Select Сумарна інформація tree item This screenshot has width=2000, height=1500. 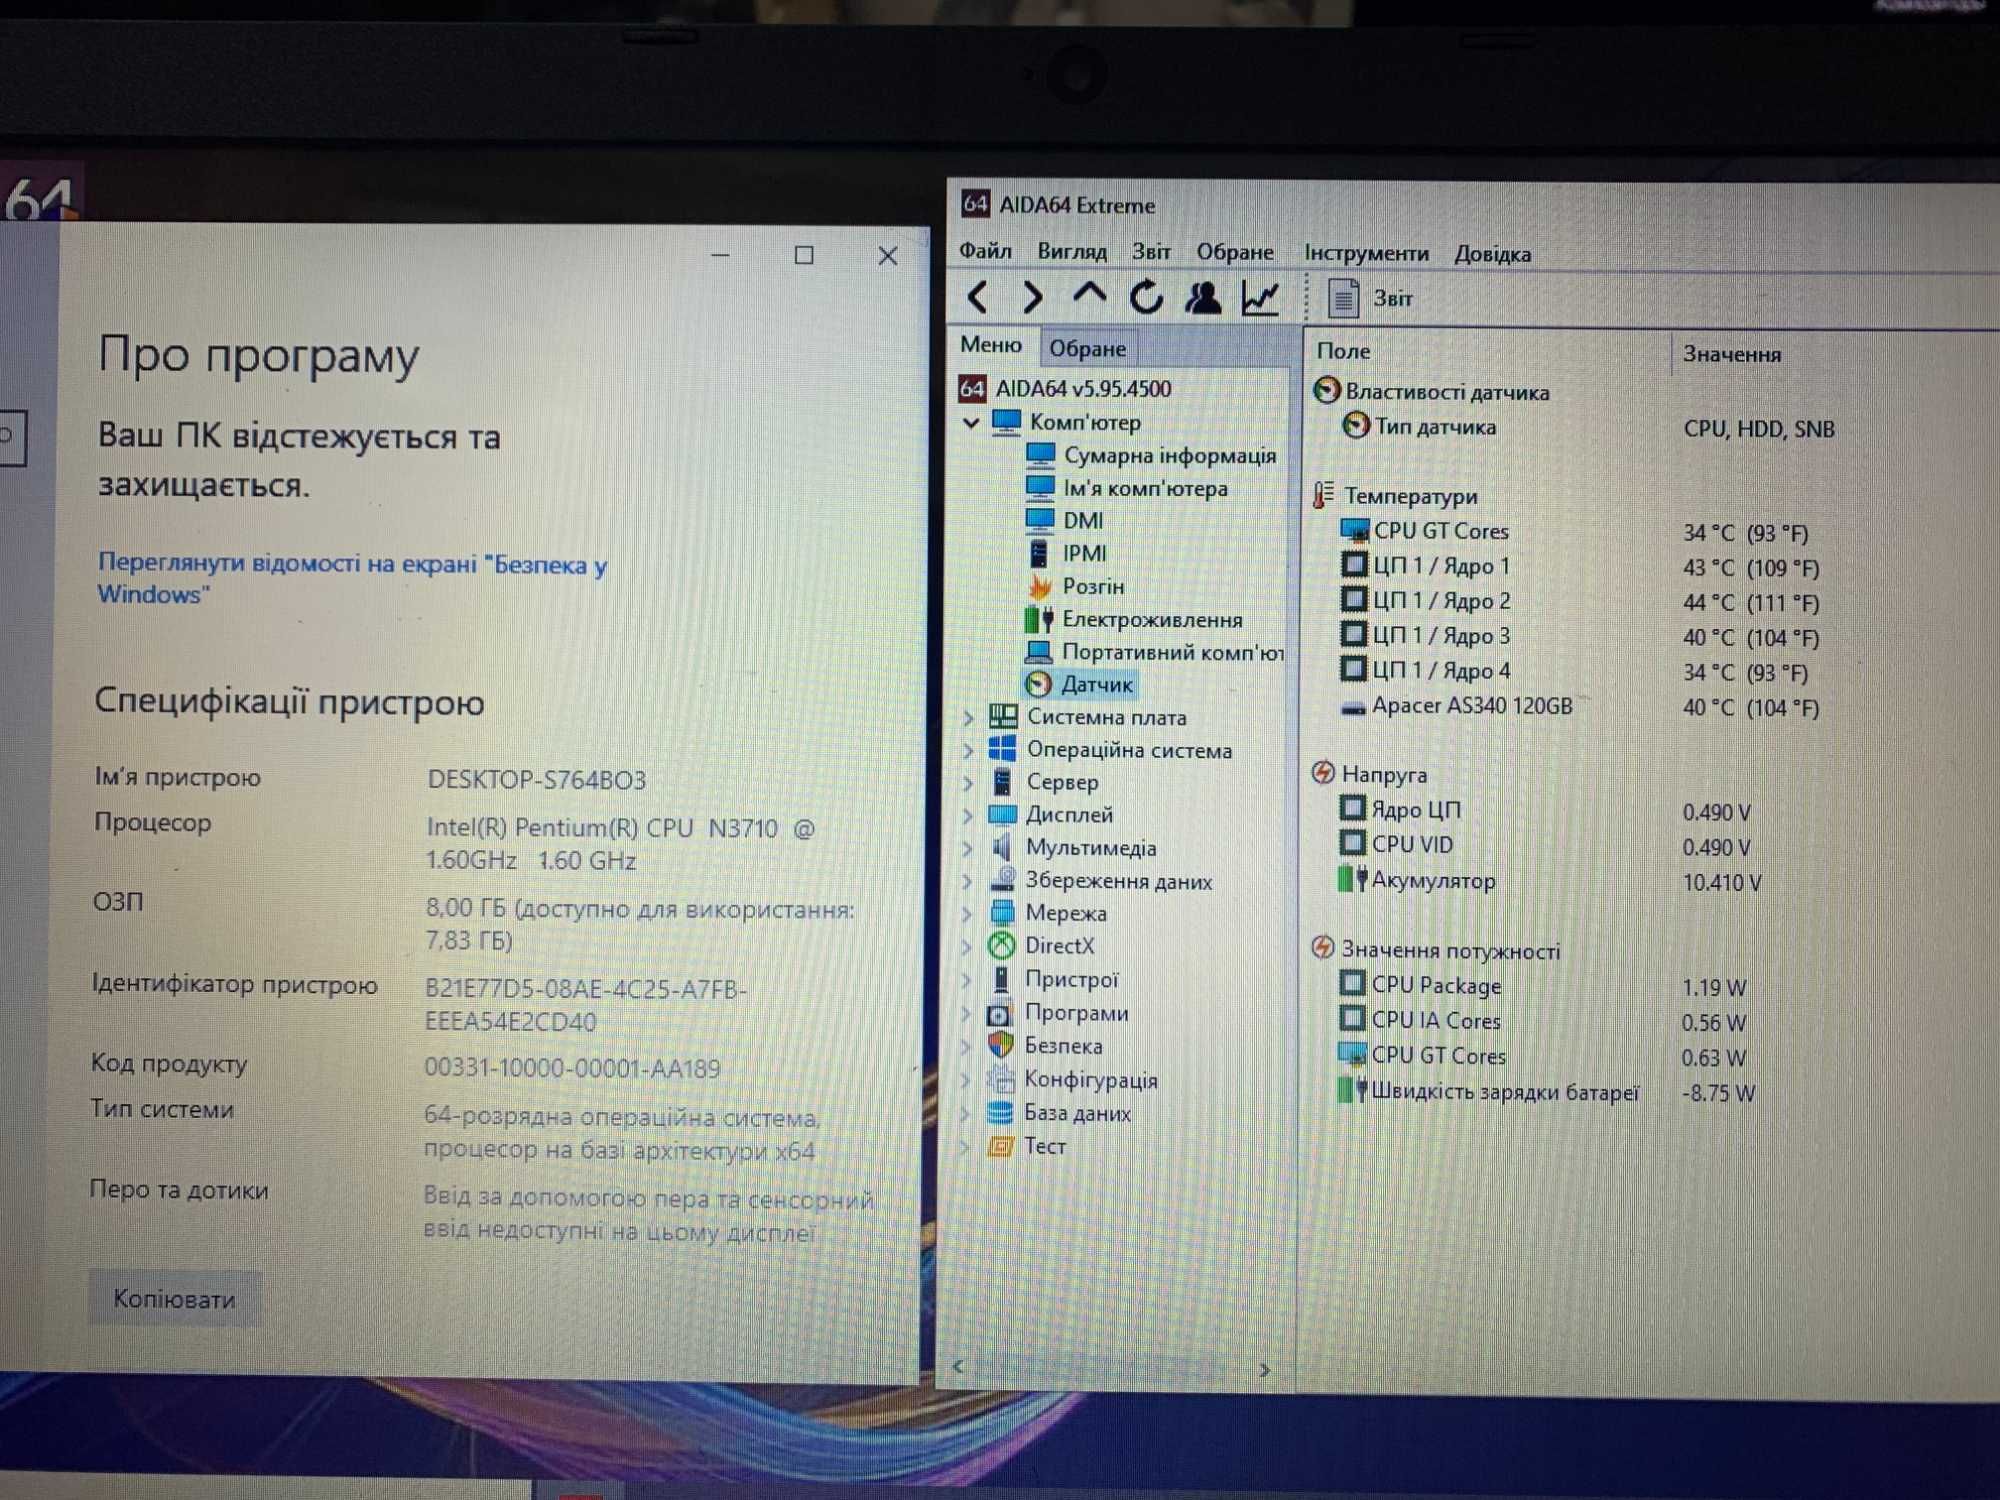coord(1150,455)
